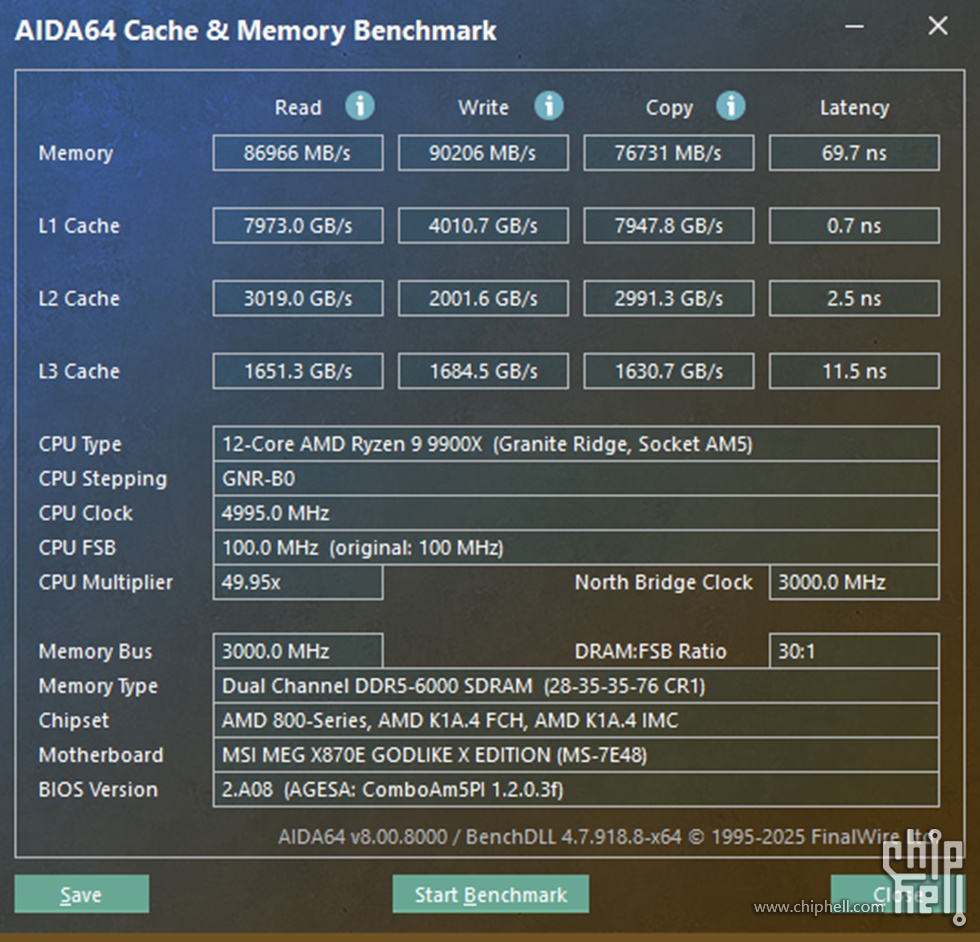Click the L2 Cache Latency 2.5 ns box

[854, 299]
